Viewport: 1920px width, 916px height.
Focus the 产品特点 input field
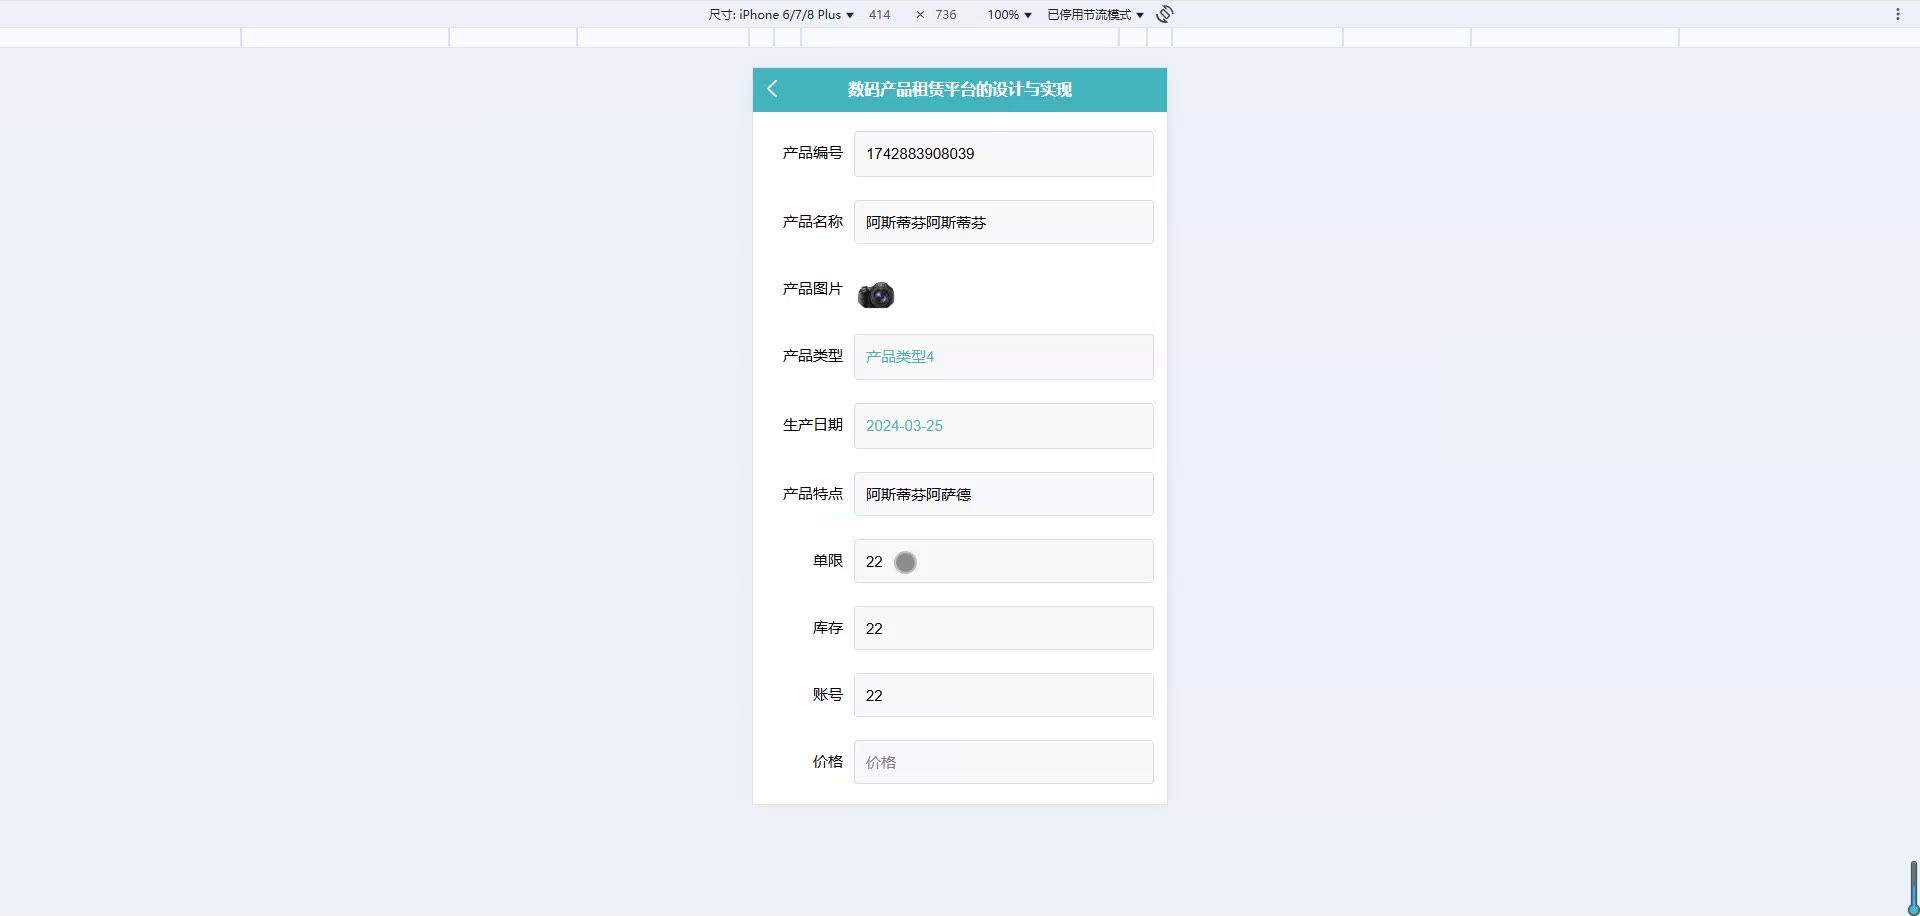click(x=1003, y=494)
